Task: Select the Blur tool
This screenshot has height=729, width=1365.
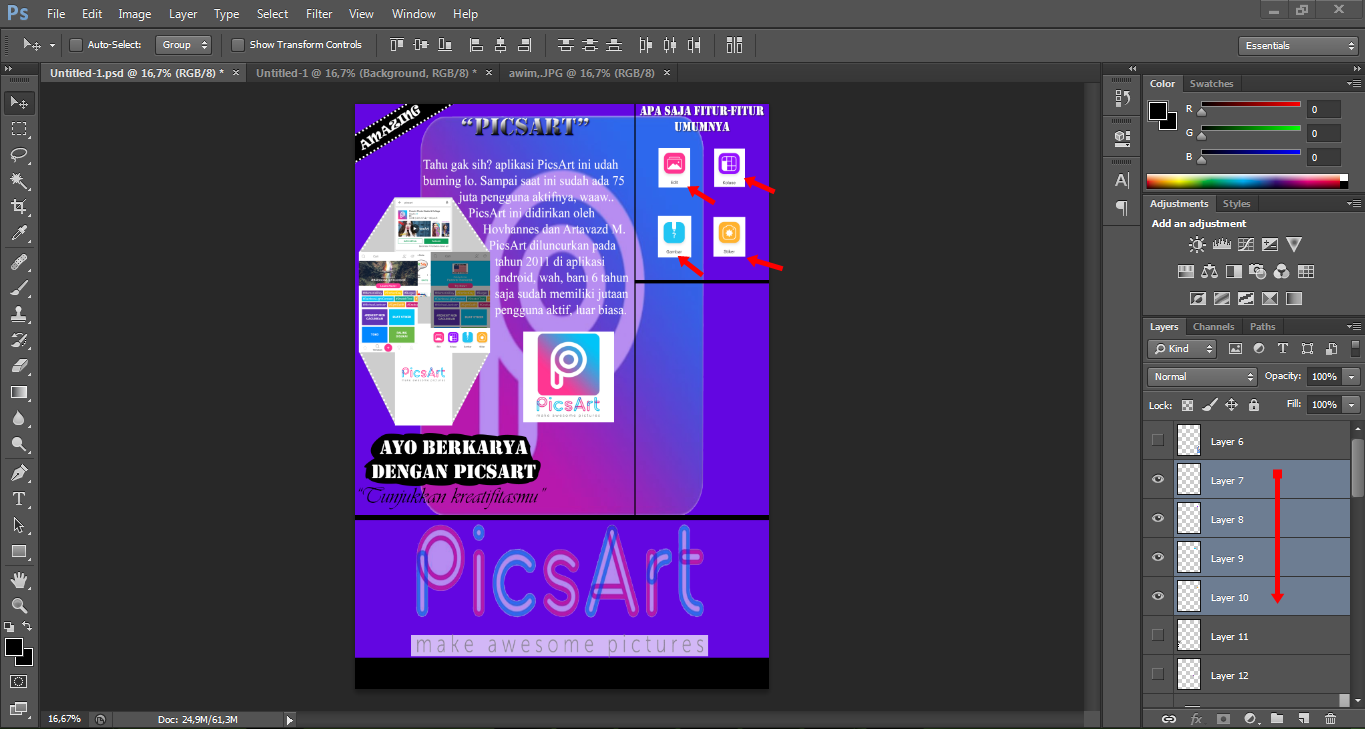Action: [x=19, y=418]
